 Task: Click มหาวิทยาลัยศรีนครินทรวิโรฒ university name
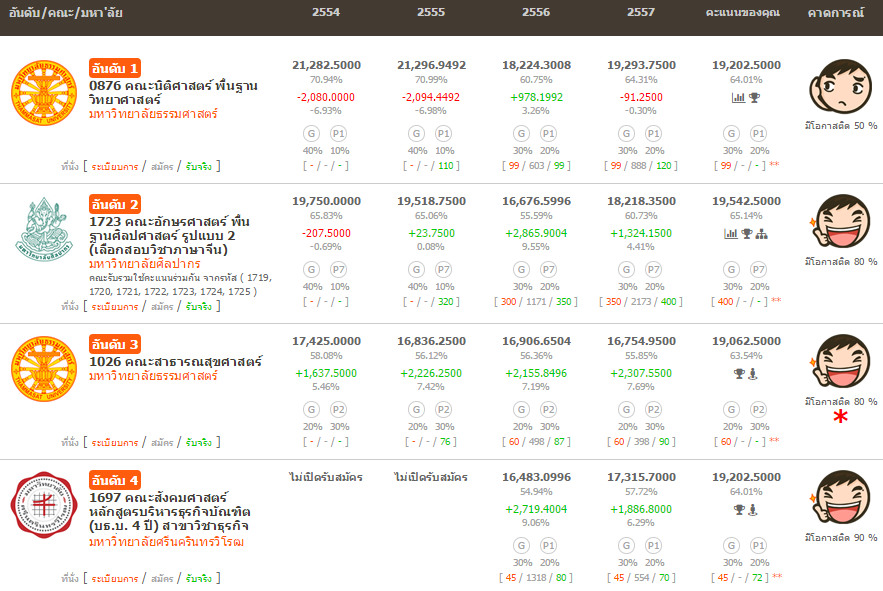[167, 542]
